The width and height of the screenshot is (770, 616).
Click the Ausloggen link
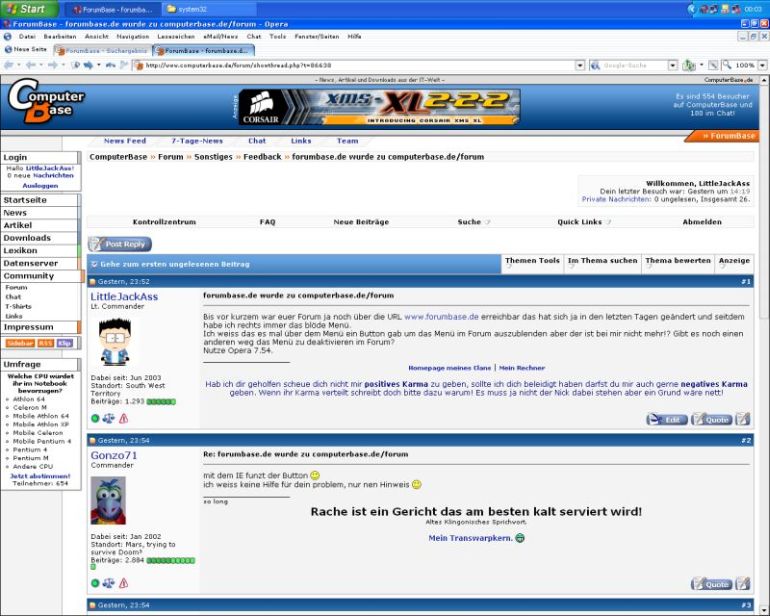tap(40, 186)
